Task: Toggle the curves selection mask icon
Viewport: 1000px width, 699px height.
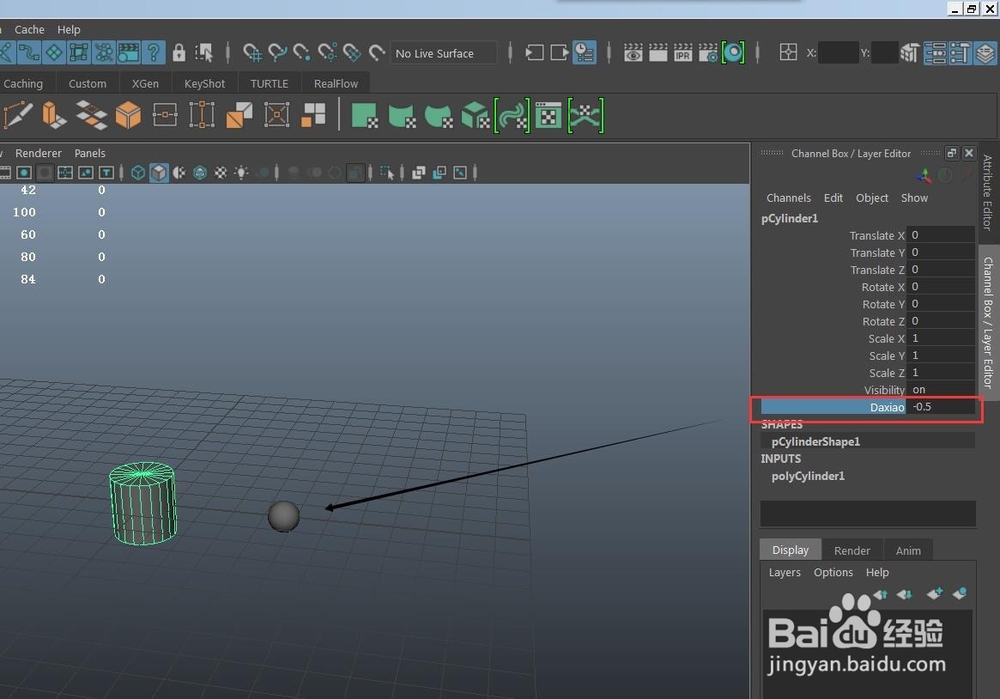Action: (29, 53)
